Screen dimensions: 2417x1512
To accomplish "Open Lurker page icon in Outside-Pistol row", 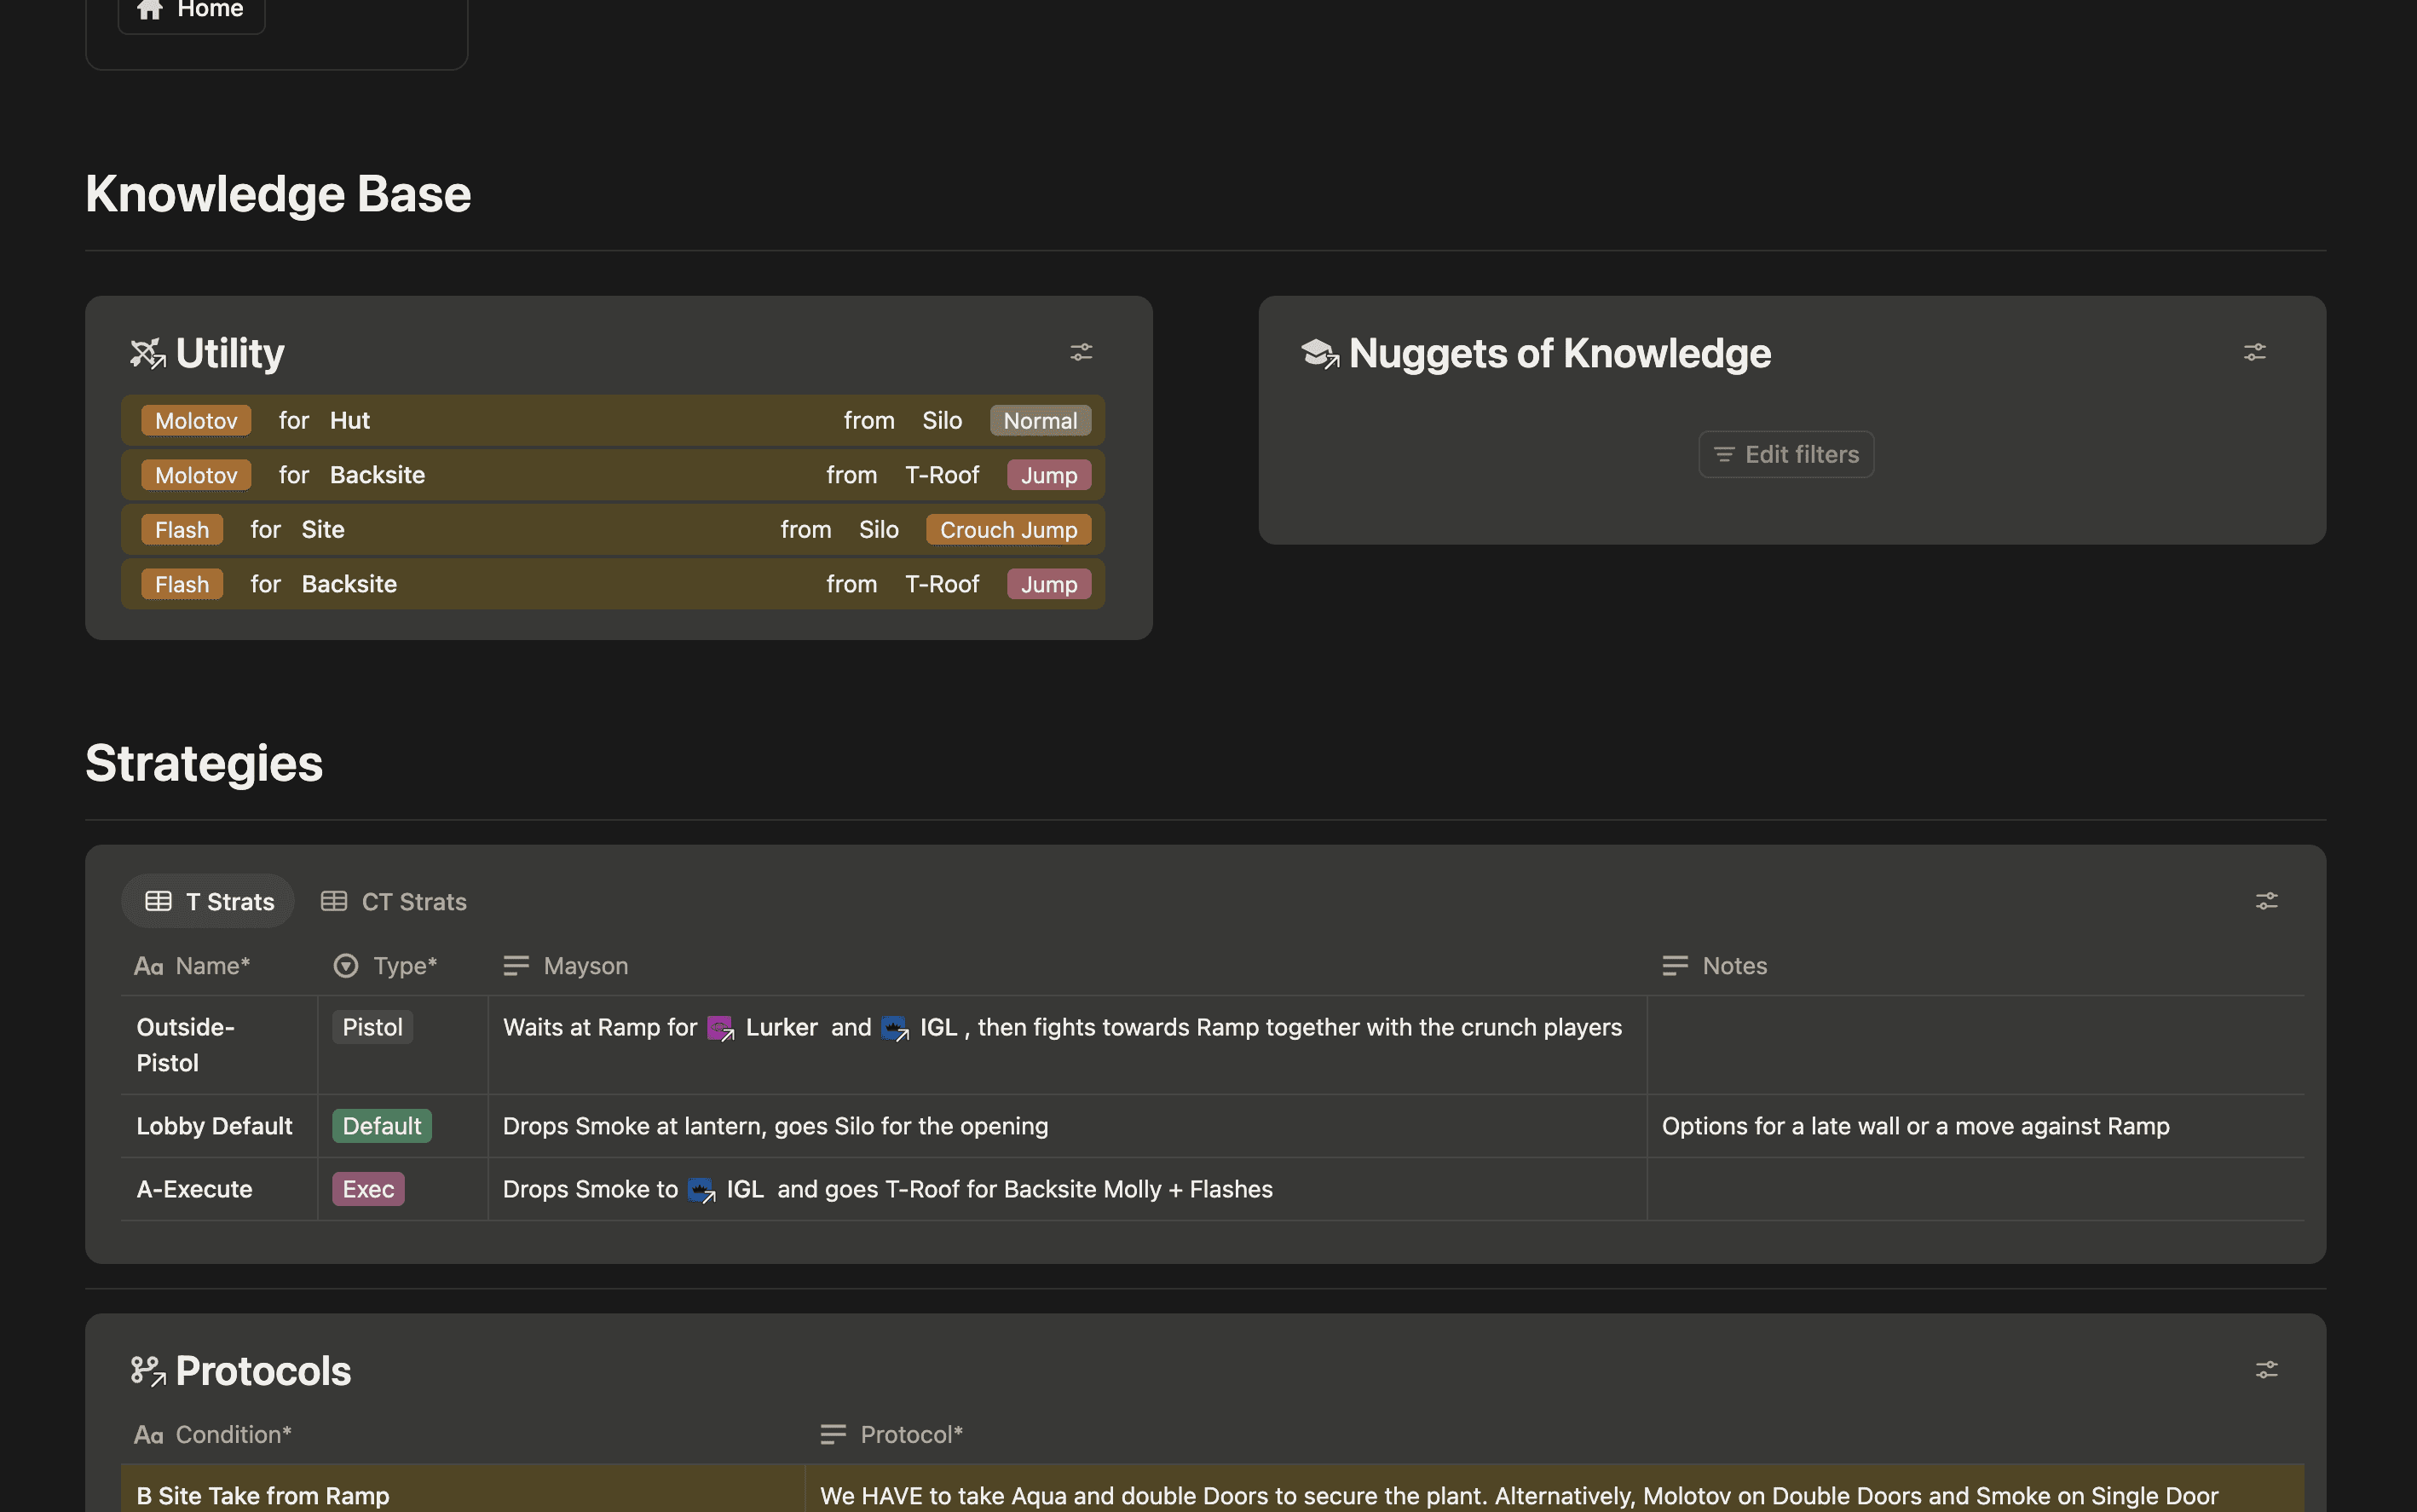I will point(721,1028).
